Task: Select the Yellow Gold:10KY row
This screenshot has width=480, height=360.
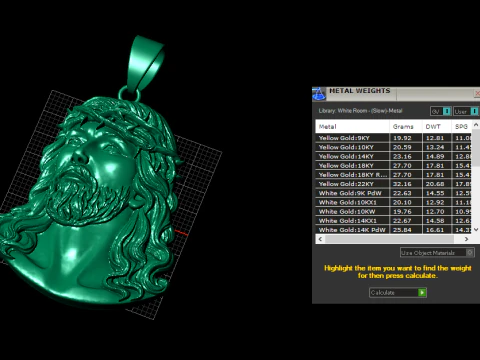Action: [x=393, y=147]
